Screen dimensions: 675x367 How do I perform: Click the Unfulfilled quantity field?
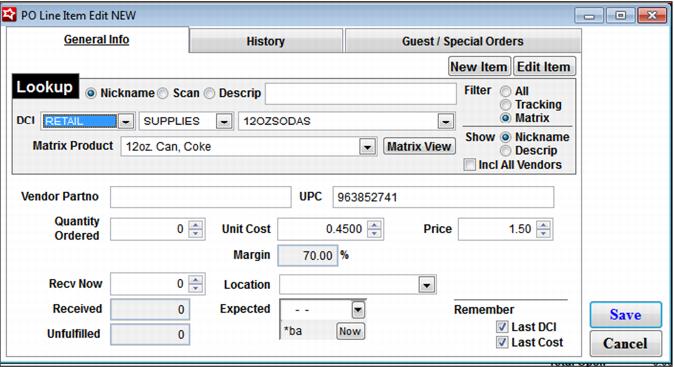point(149,334)
